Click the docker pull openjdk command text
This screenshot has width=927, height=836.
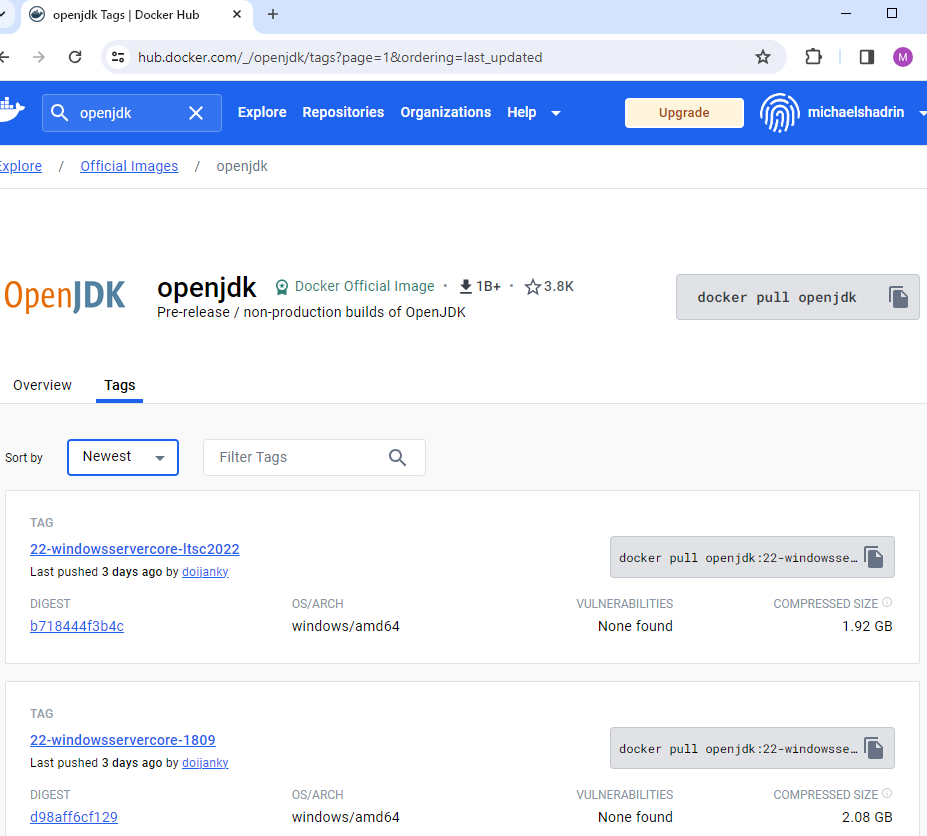coord(777,297)
